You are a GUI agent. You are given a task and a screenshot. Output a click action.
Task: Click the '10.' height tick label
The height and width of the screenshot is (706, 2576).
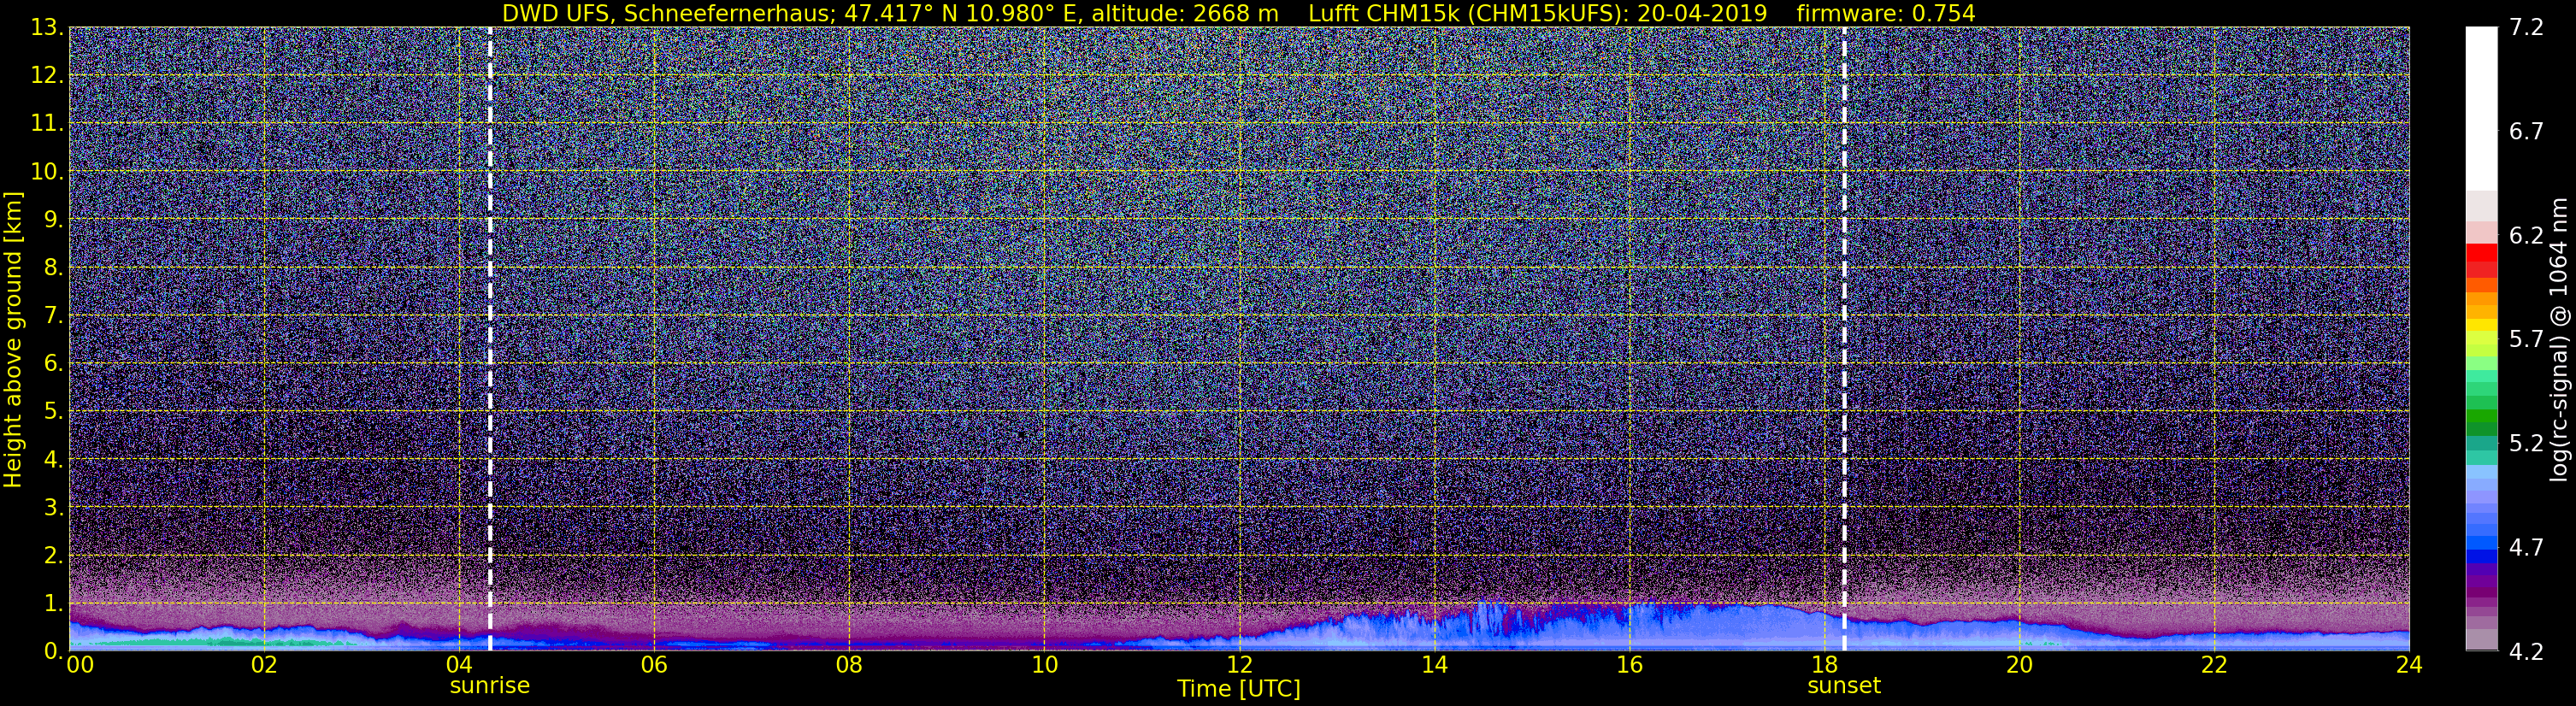pos(47,172)
